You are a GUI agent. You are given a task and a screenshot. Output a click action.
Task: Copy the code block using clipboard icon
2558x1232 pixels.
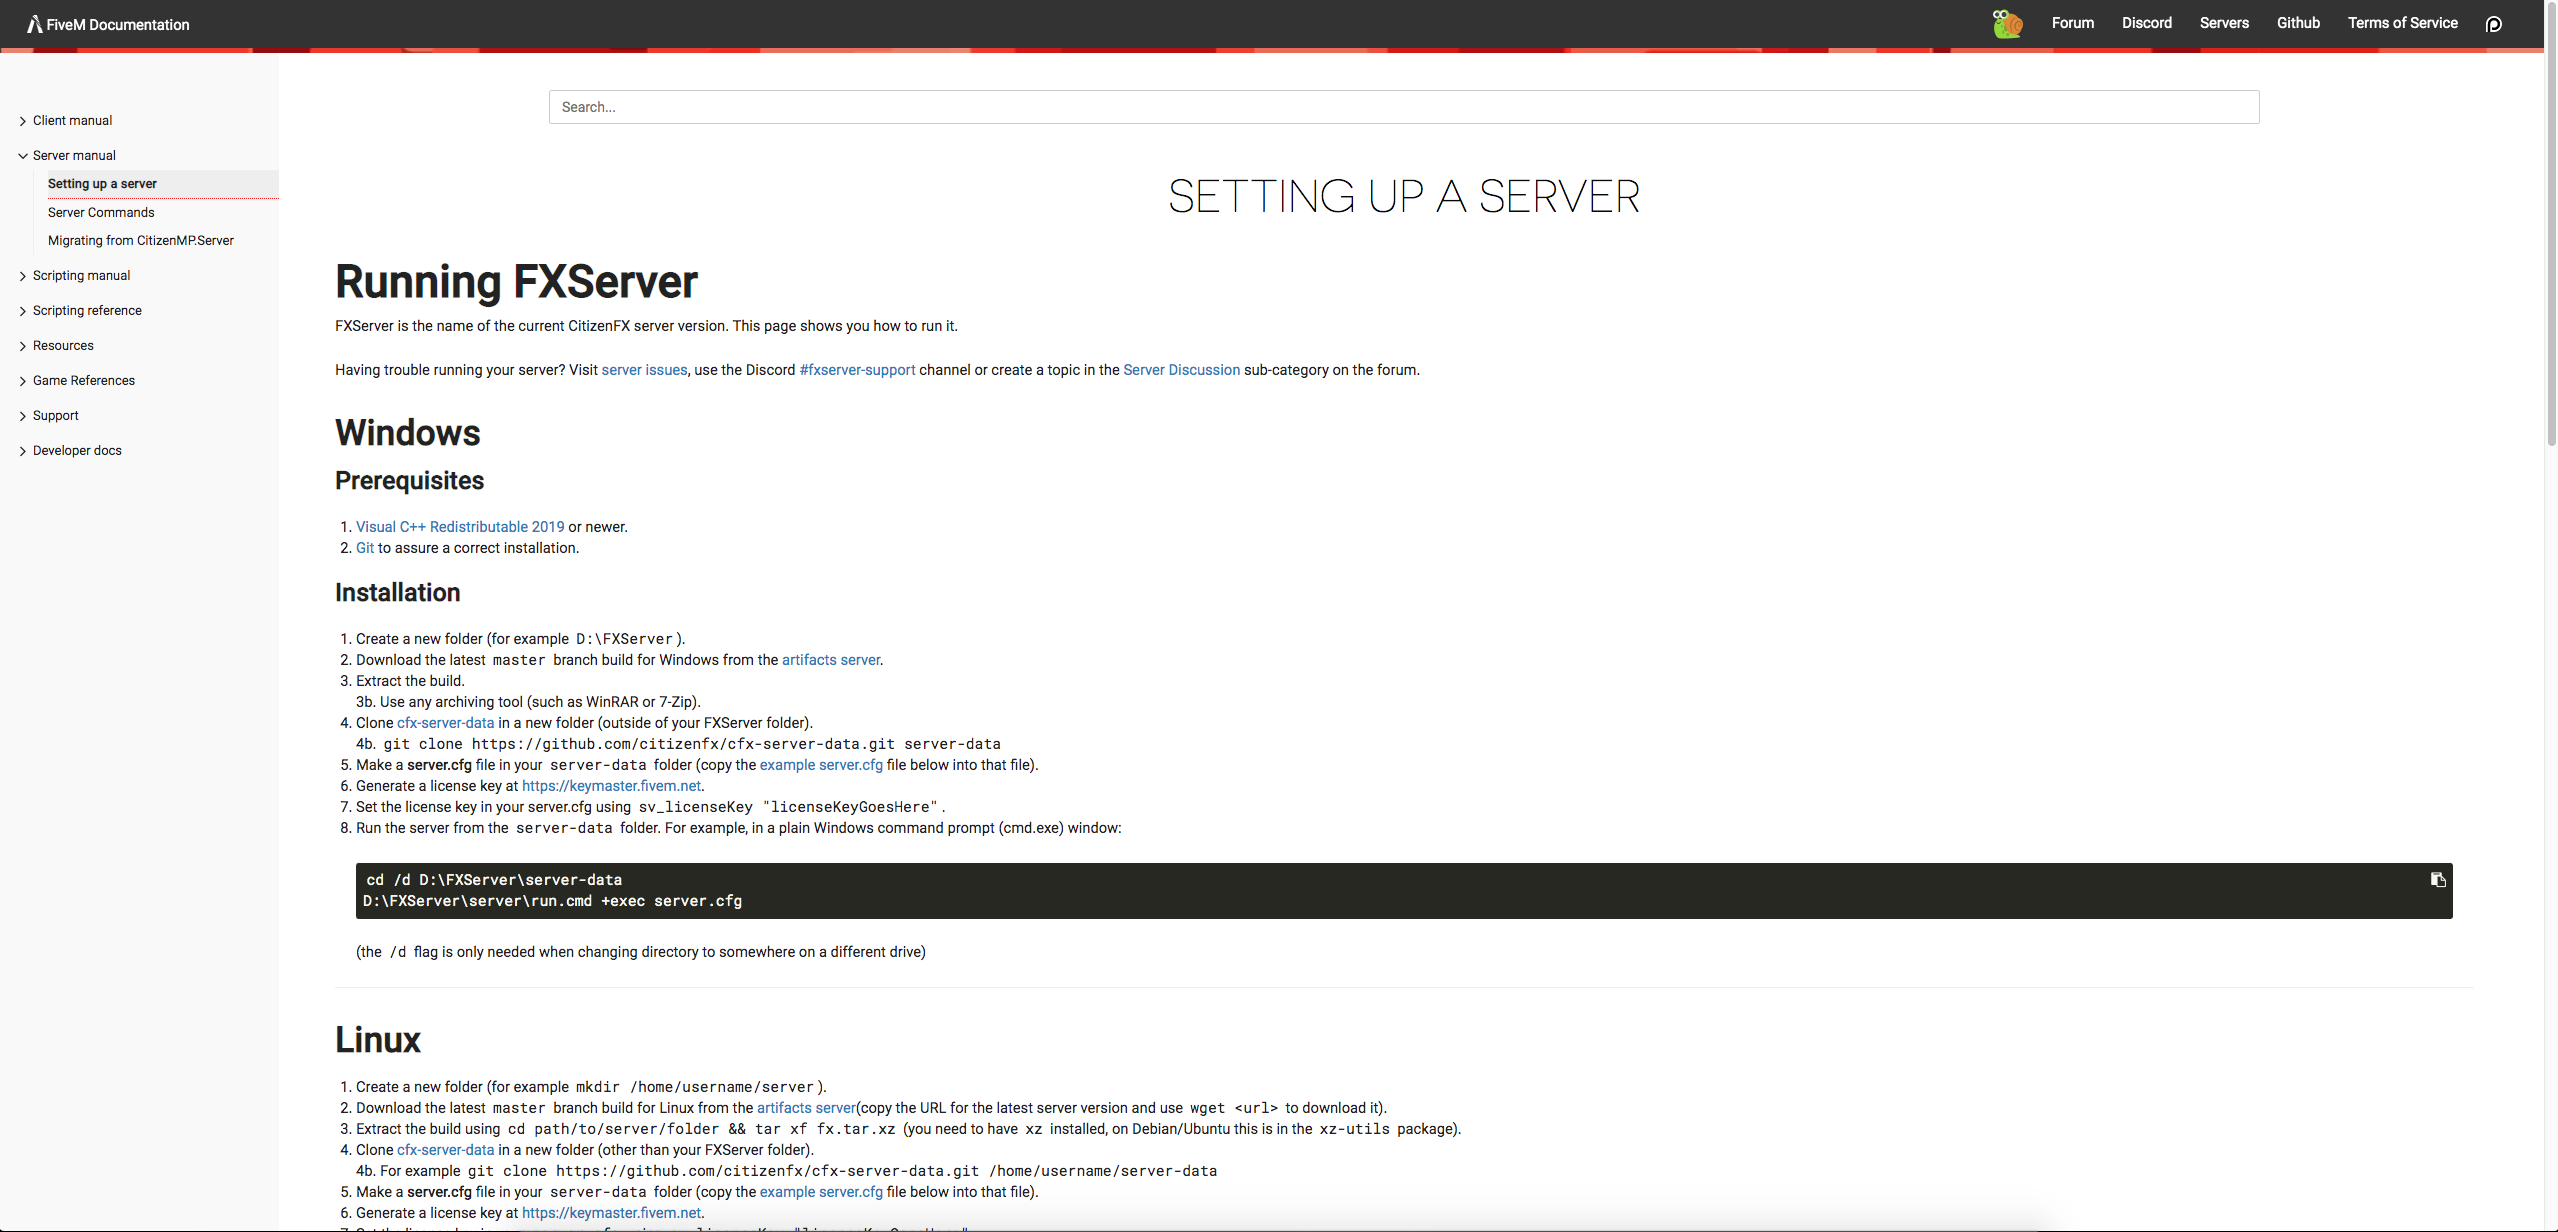(x=2437, y=880)
